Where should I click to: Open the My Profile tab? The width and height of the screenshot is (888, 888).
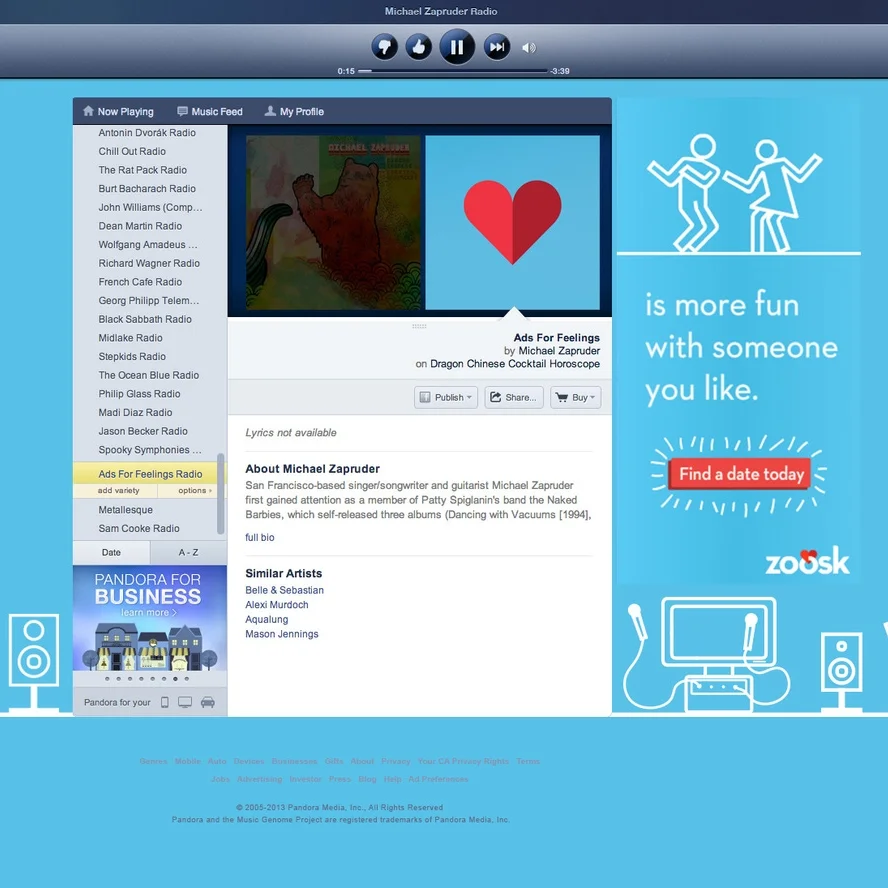(x=294, y=112)
